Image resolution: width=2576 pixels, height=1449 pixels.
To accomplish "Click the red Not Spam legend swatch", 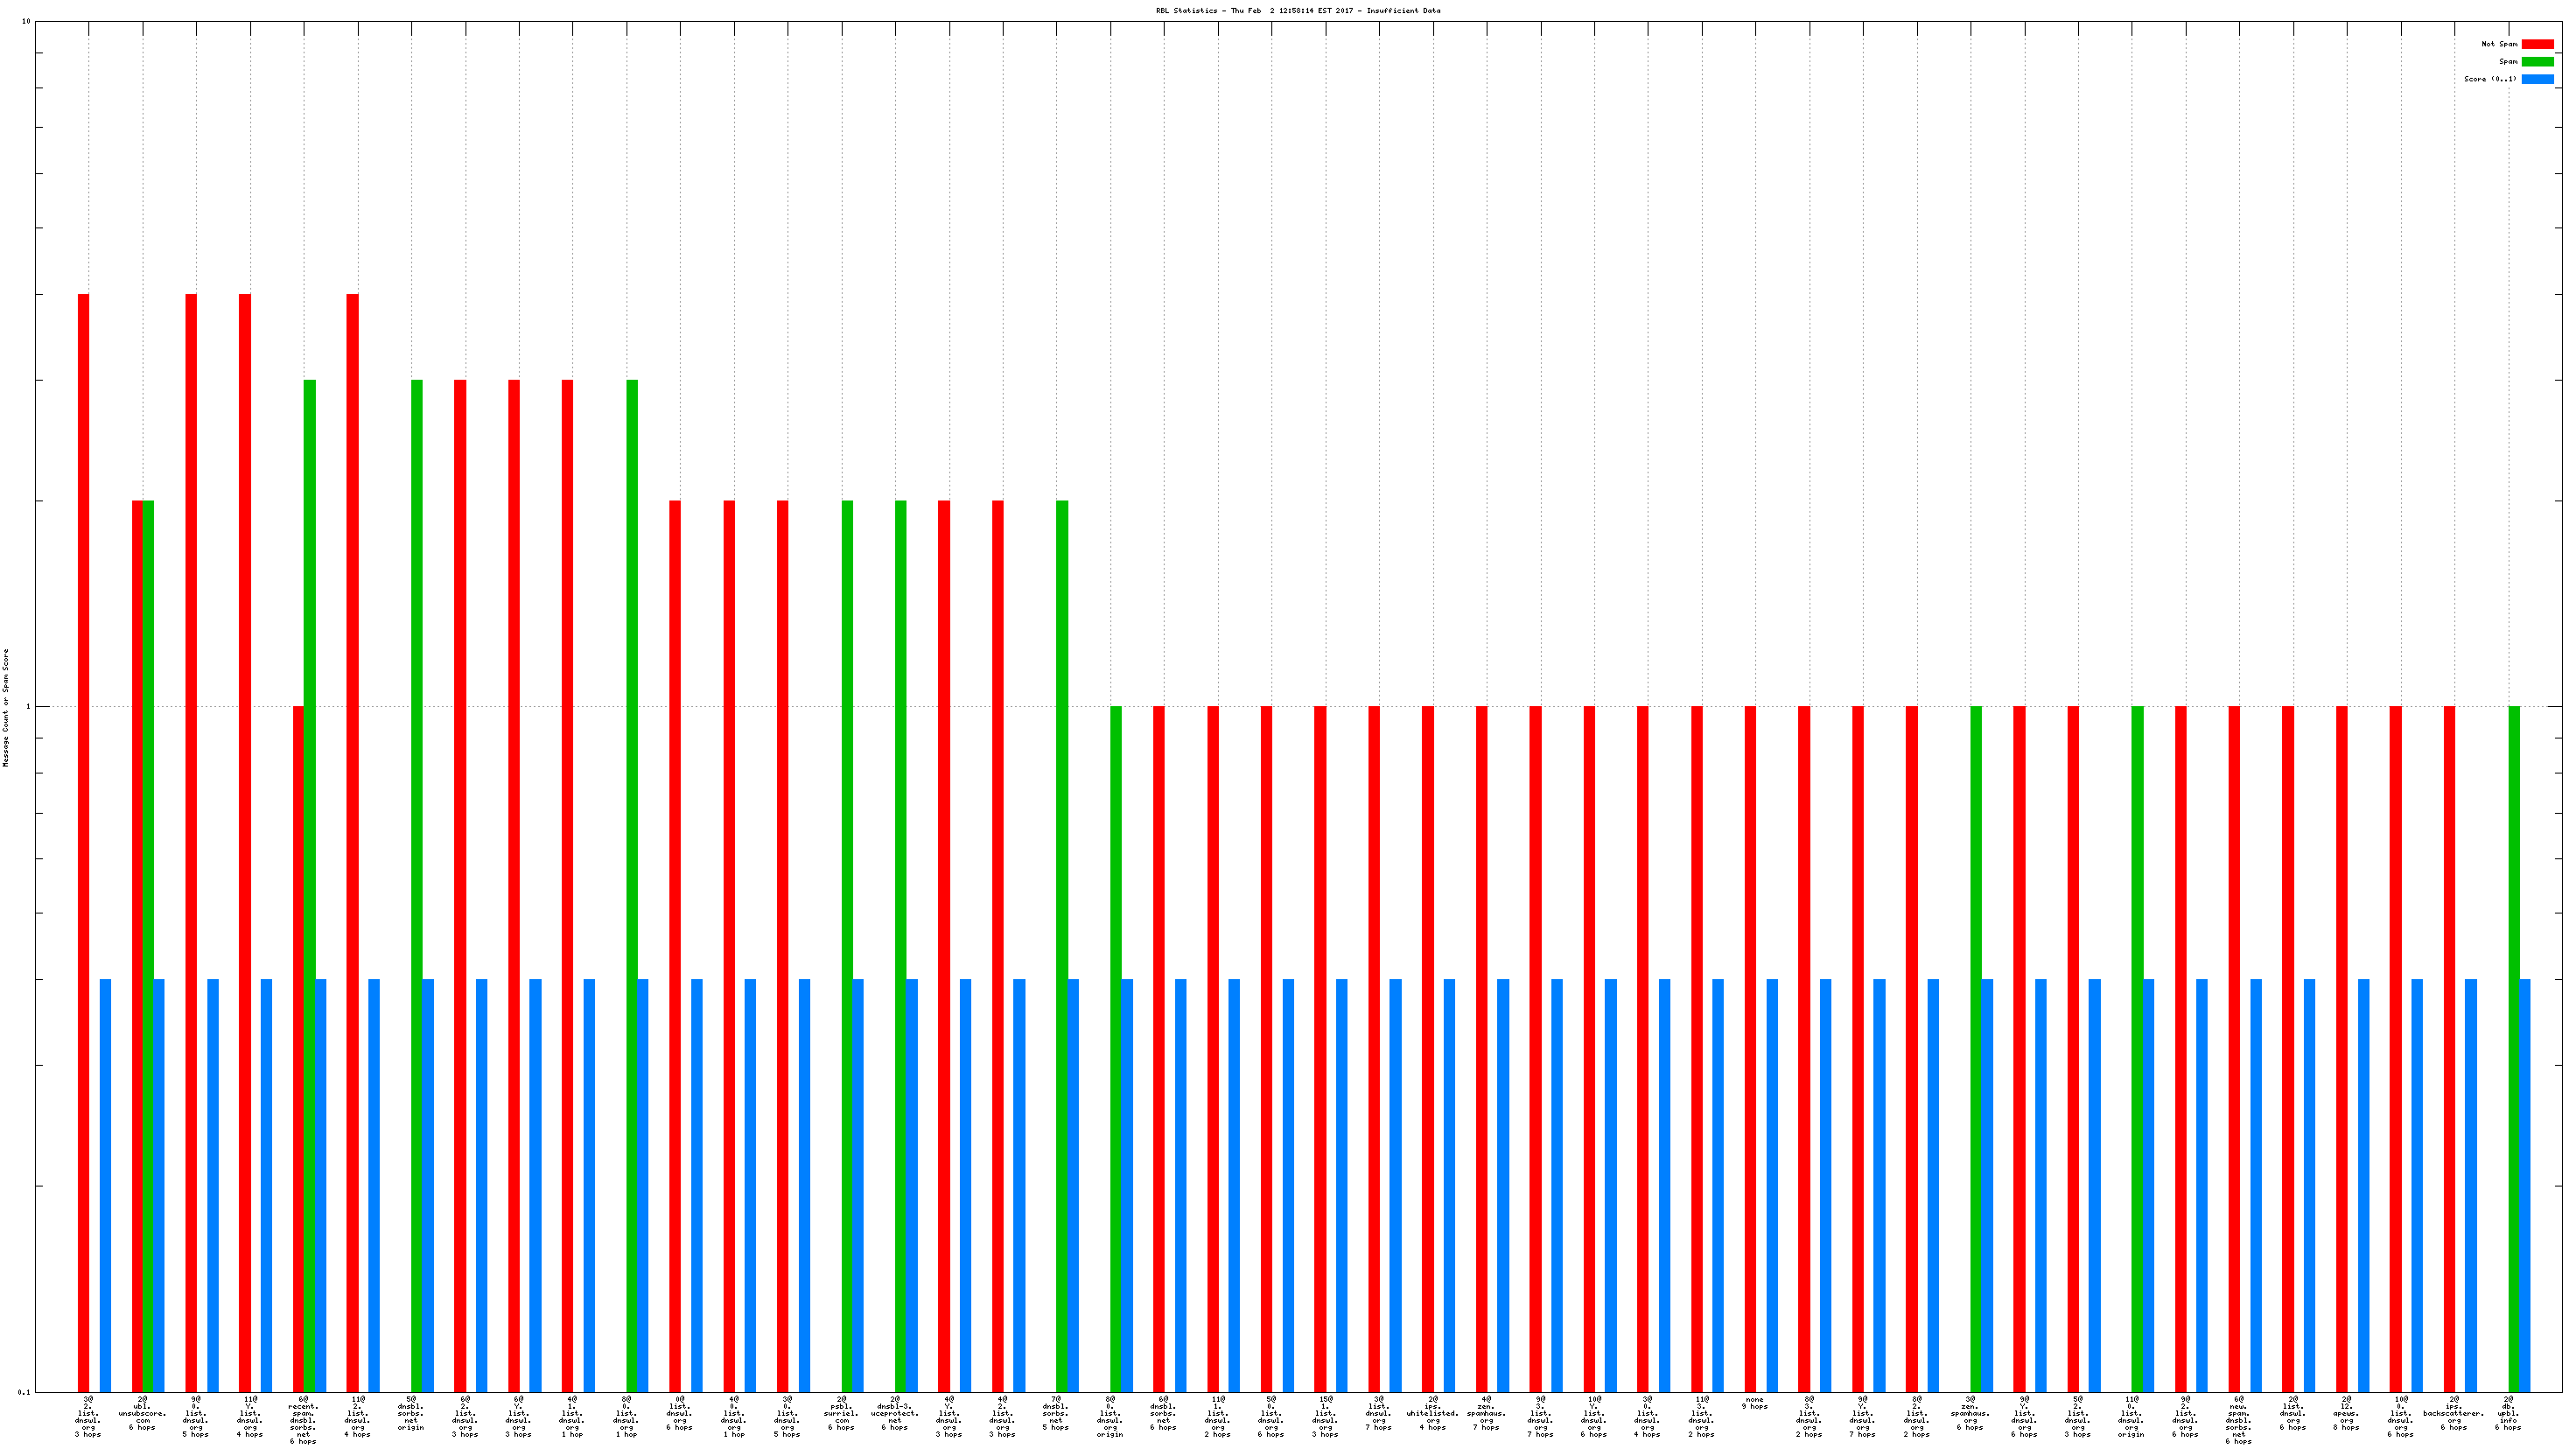I will pos(2537,44).
